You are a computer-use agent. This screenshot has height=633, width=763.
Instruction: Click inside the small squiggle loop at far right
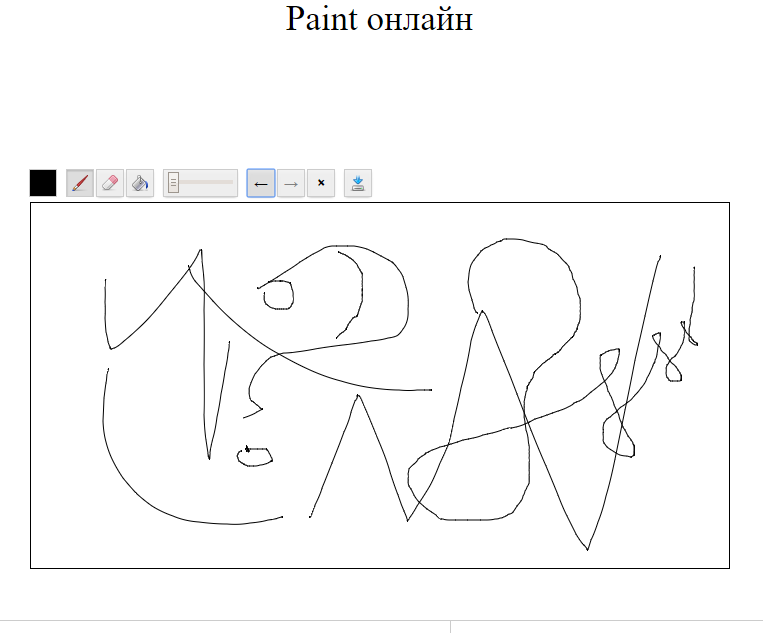coord(673,371)
